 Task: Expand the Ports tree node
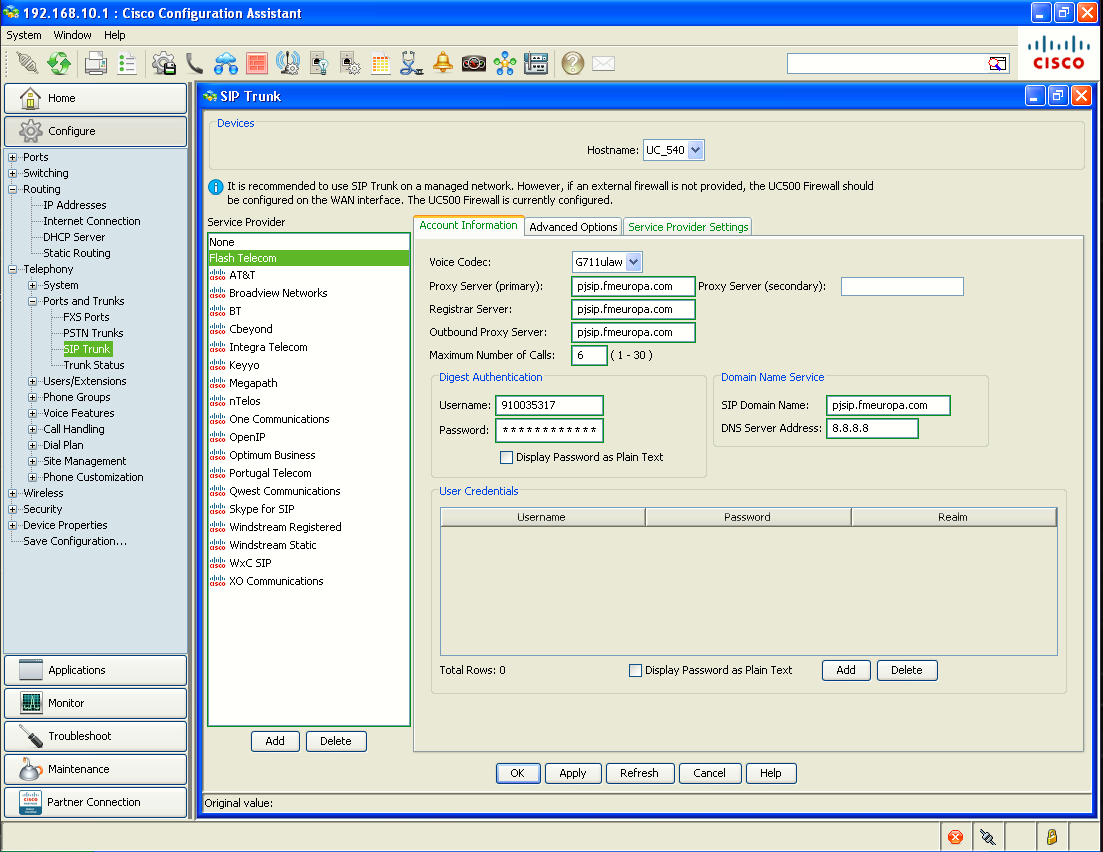(x=13, y=157)
